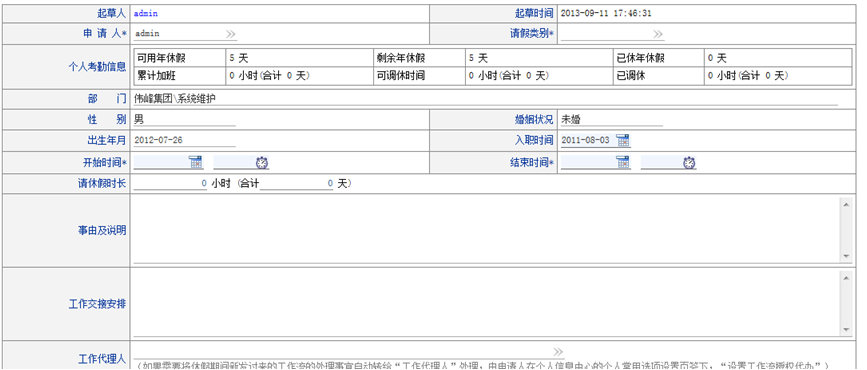
Task: Select the 可用年休假 label cell
Action: click(179, 58)
